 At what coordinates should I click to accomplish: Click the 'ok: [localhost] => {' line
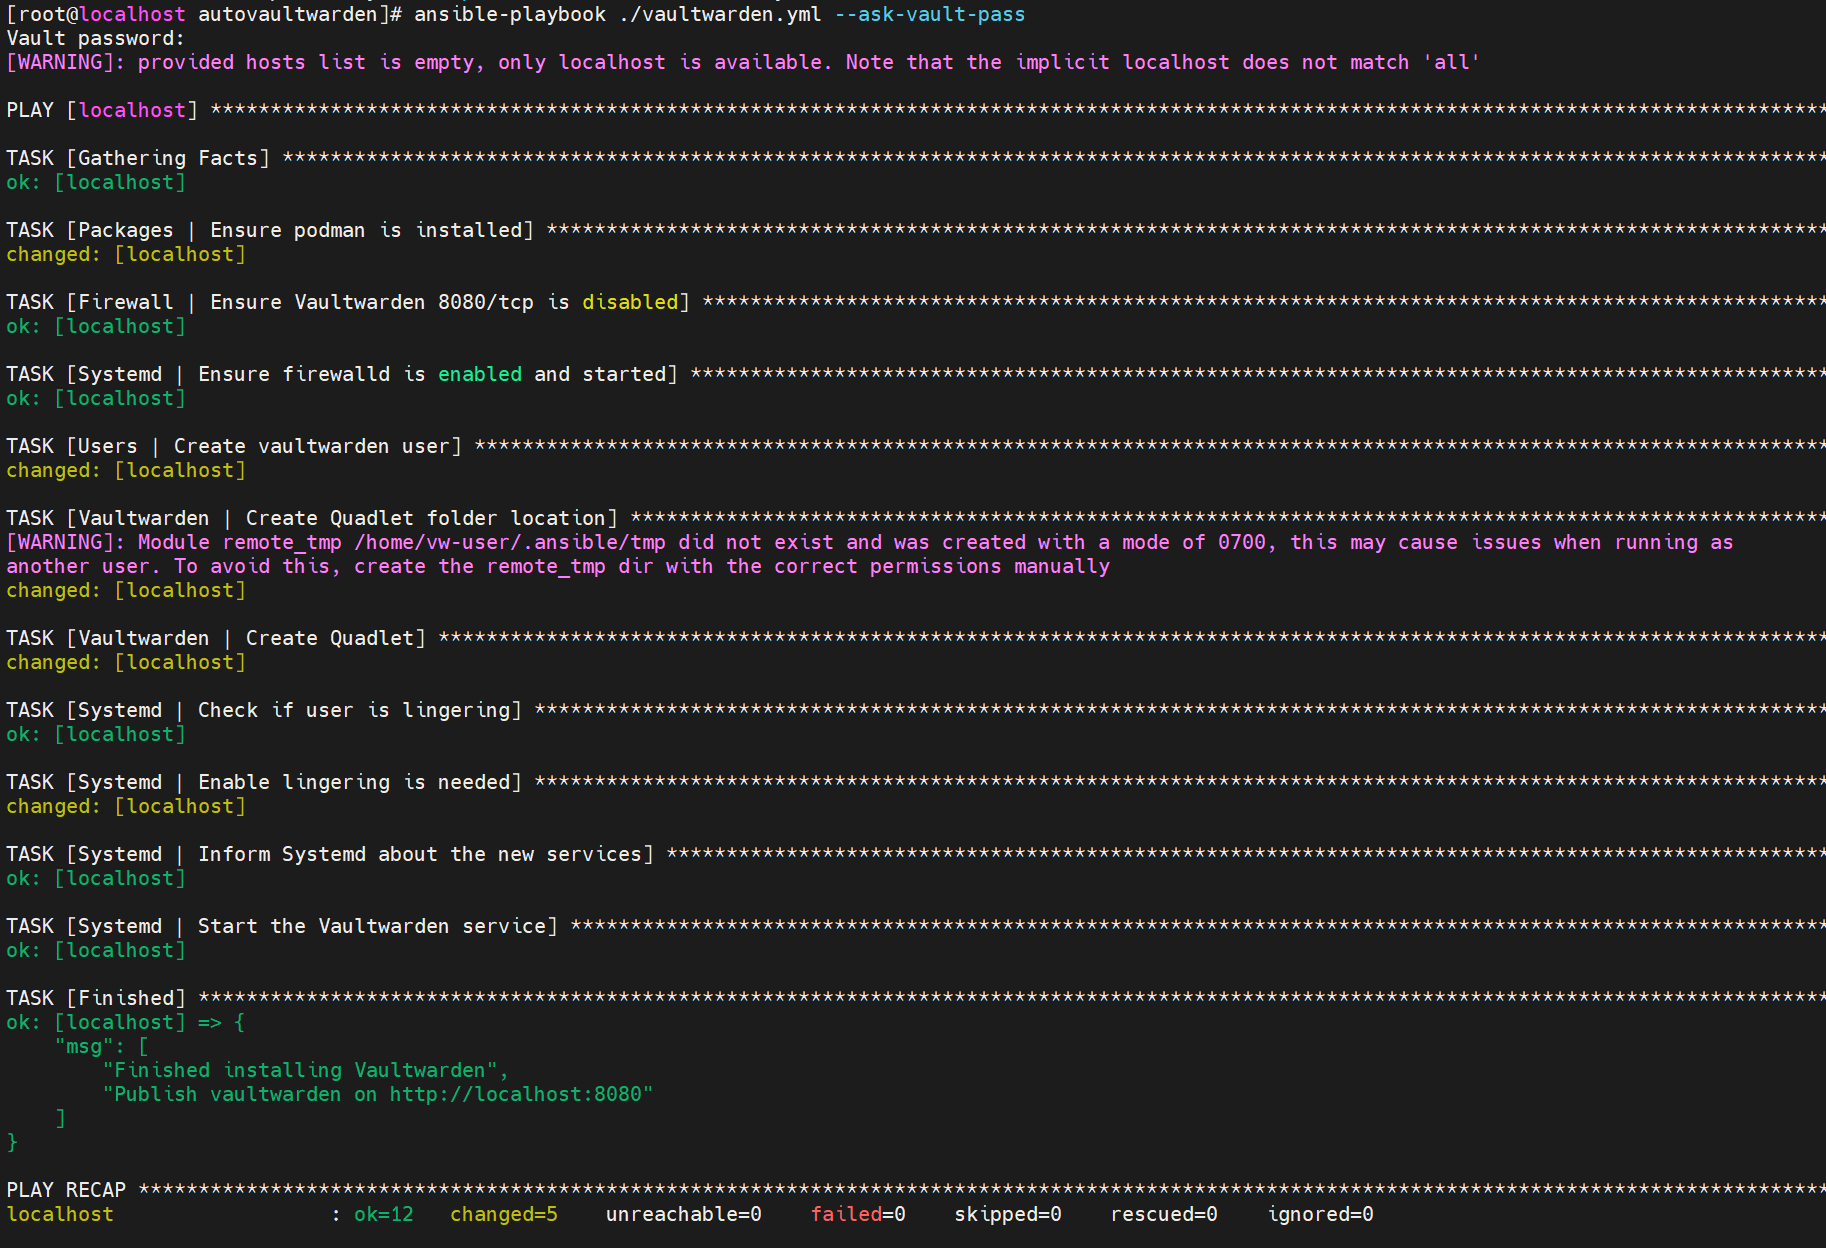click(126, 1022)
